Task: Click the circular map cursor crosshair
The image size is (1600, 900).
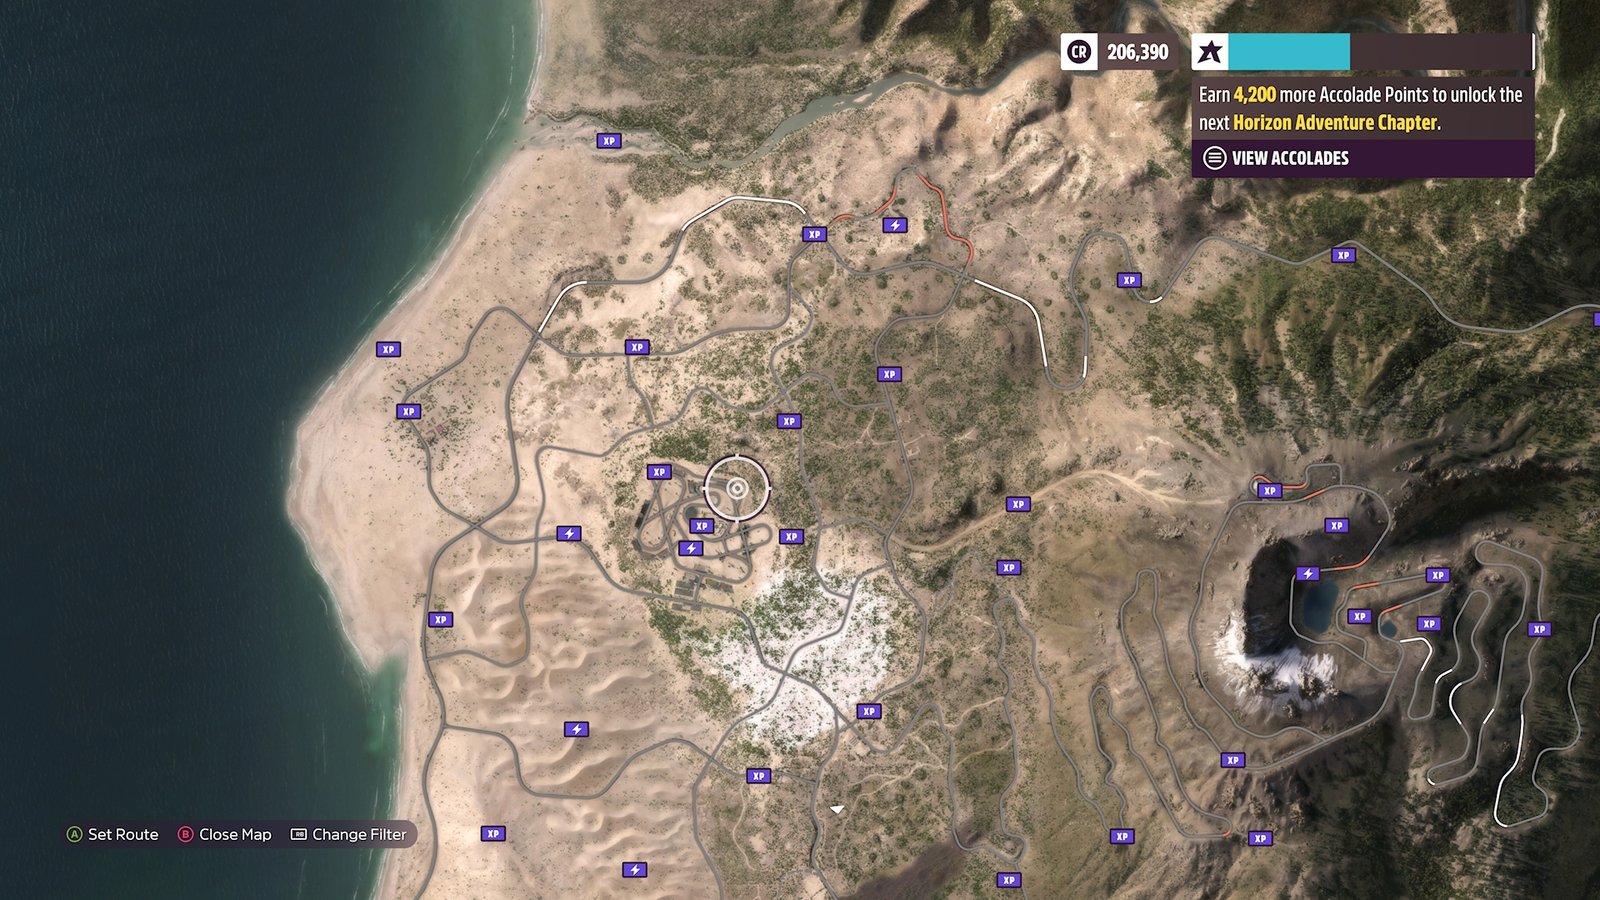Action: (737, 488)
